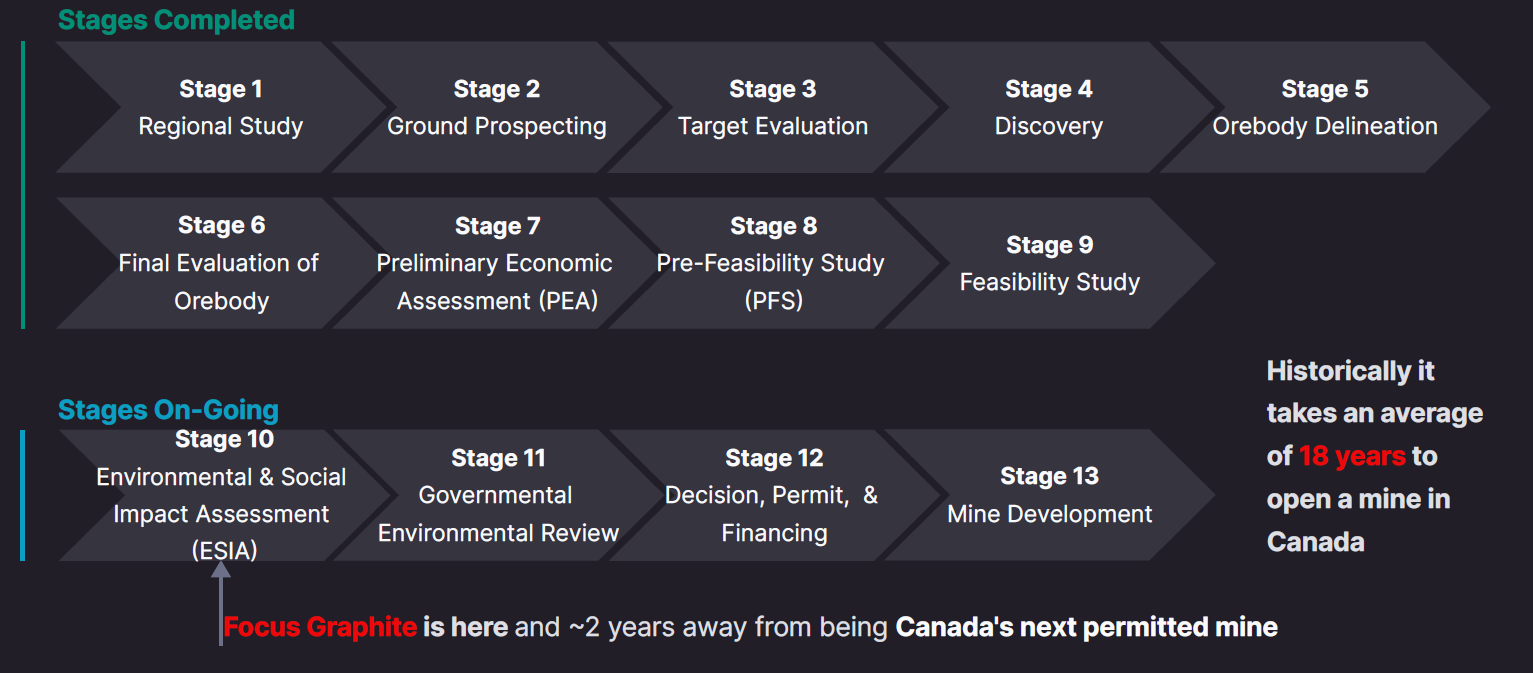Select Stage 12 Decision, Permit, & Financing

[x=773, y=495]
